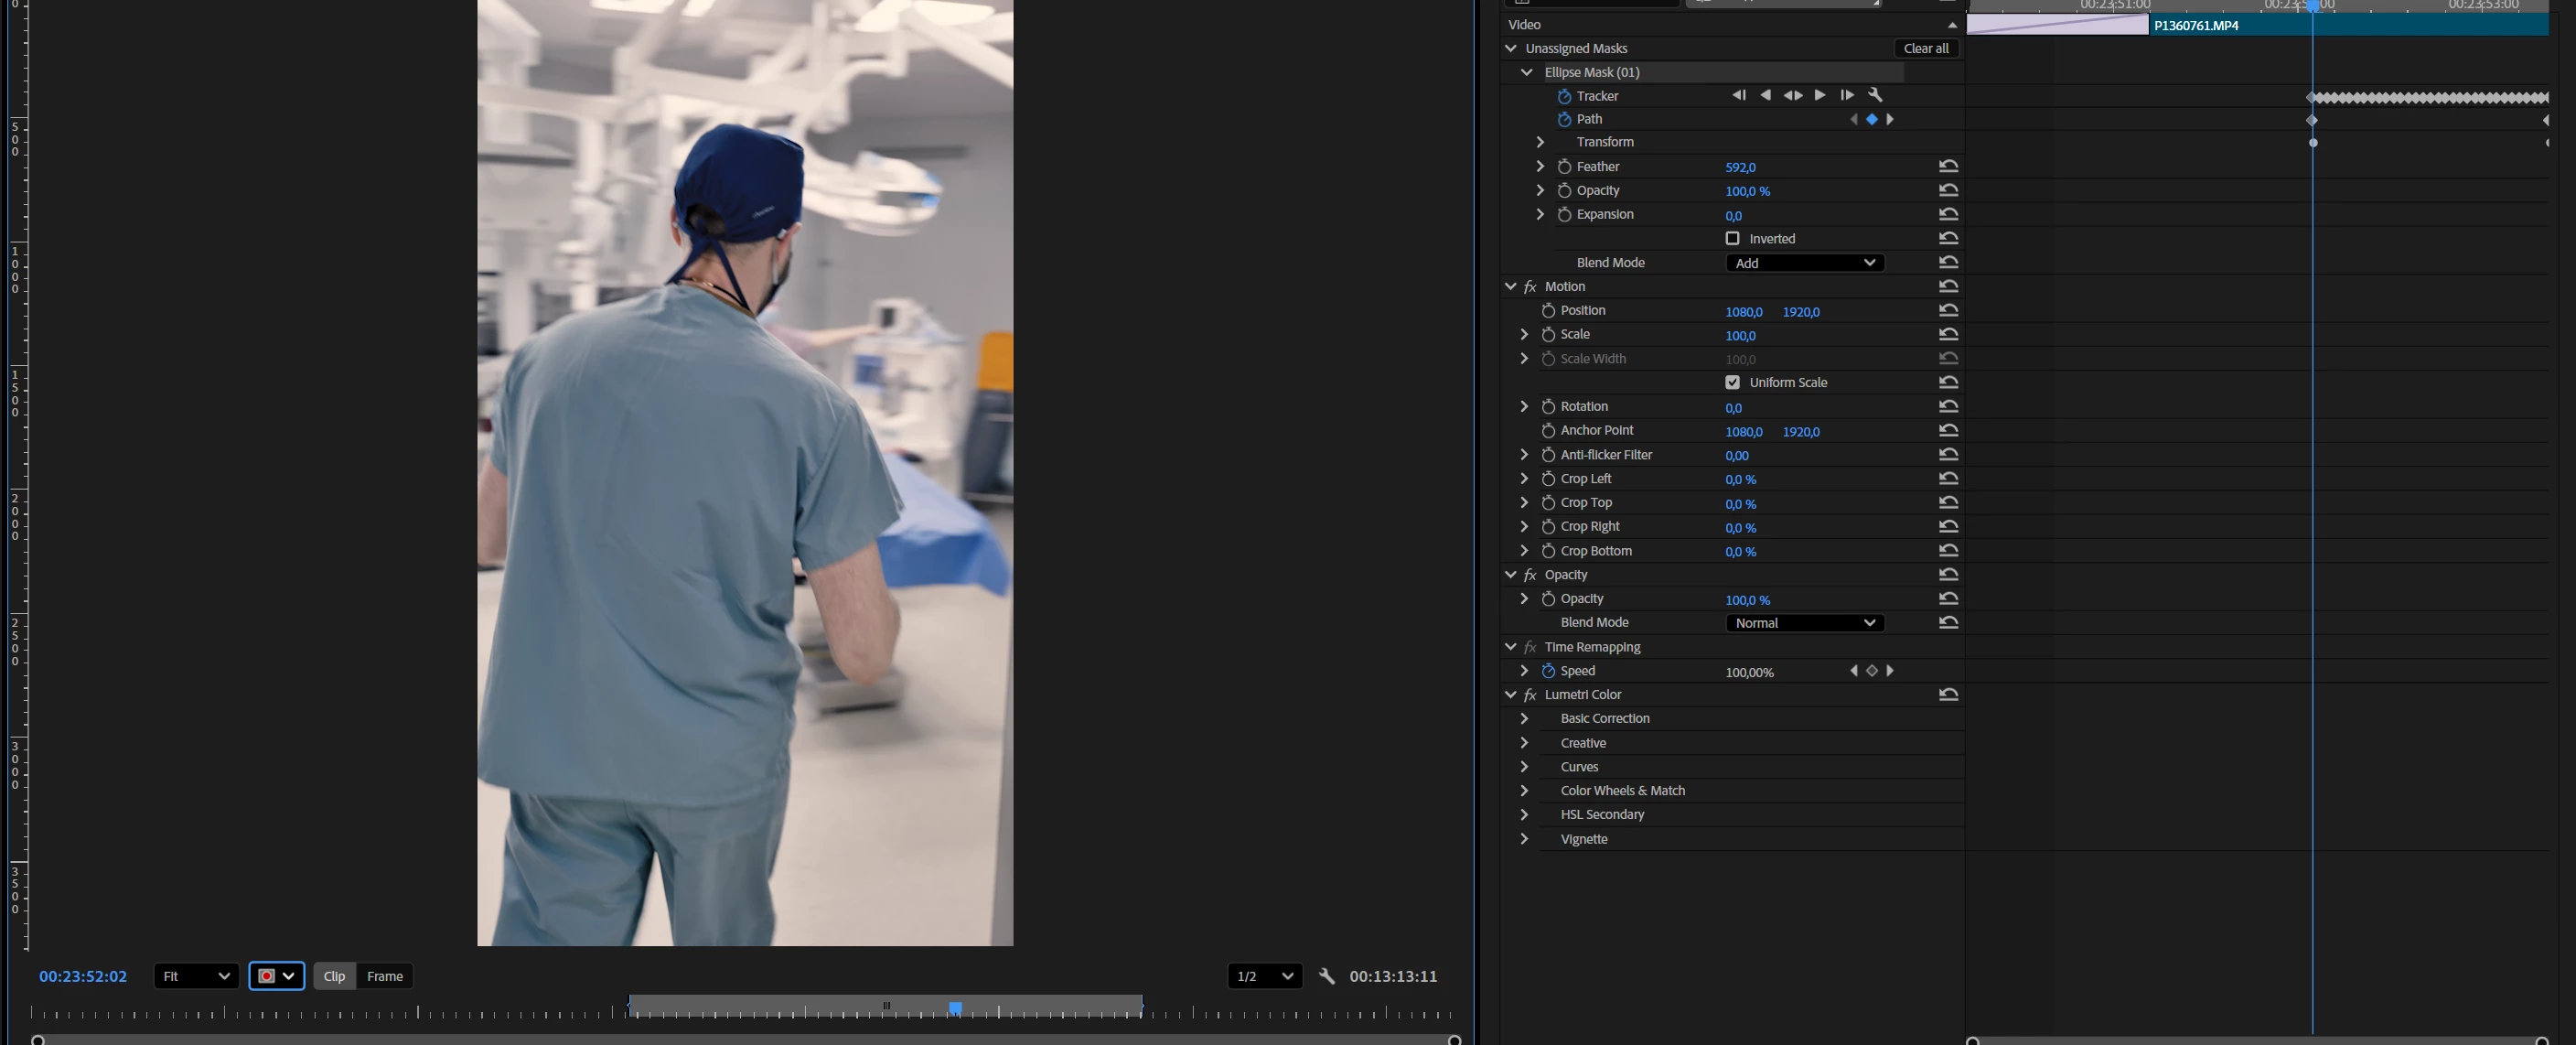2576x1045 pixels.
Task: Open mask Blend Mode dropdown showing Add
Action: 1804,263
